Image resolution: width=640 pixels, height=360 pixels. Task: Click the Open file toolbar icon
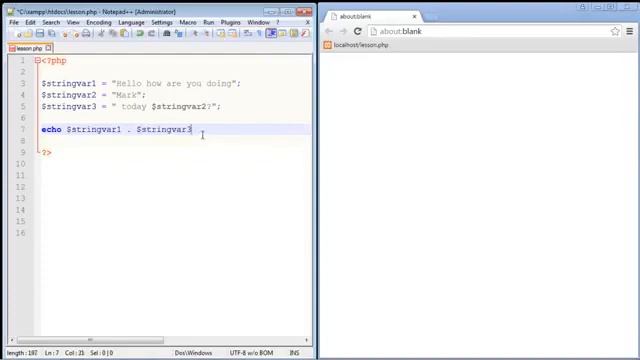coord(28,34)
